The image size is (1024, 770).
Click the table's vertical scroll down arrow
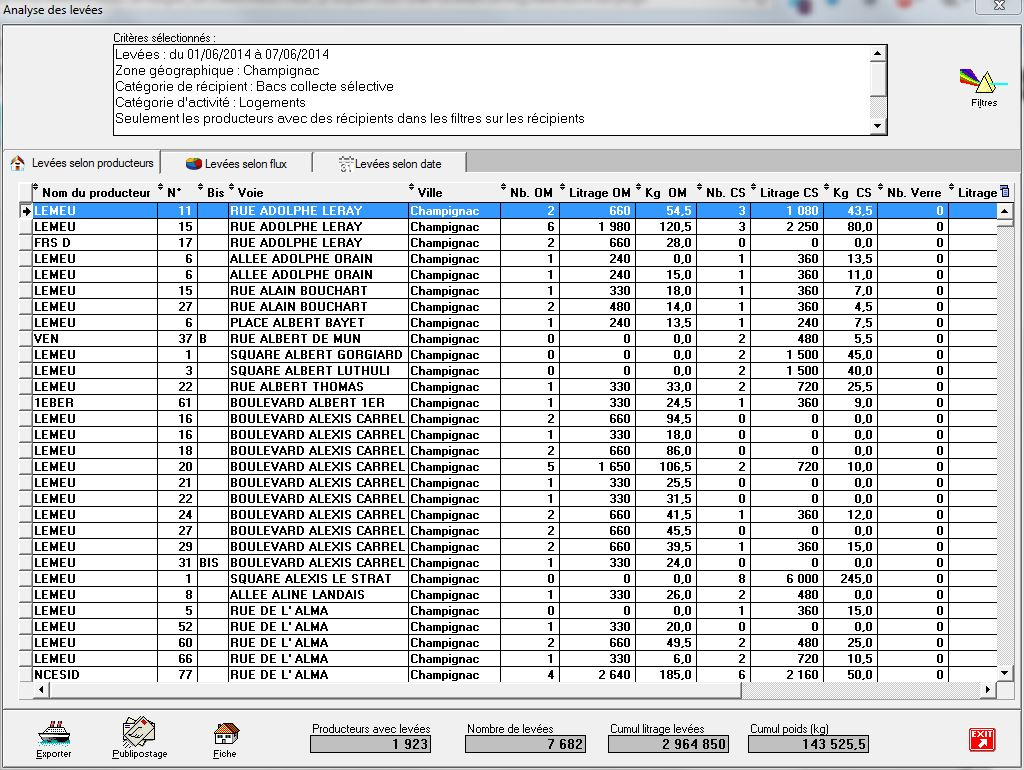coord(1004,673)
